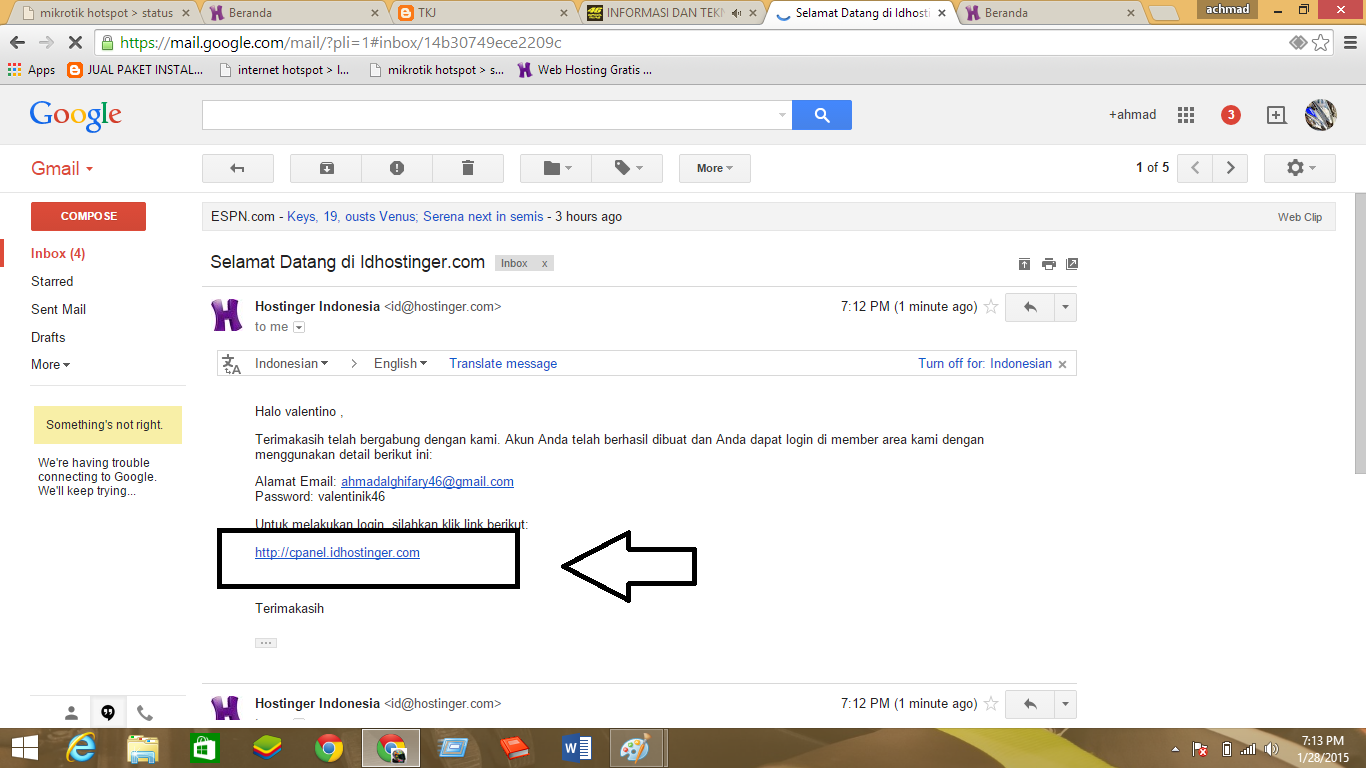Image resolution: width=1366 pixels, height=768 pixels.
Task: Open Chrome menu hamburger icon
Action: 1348,43
